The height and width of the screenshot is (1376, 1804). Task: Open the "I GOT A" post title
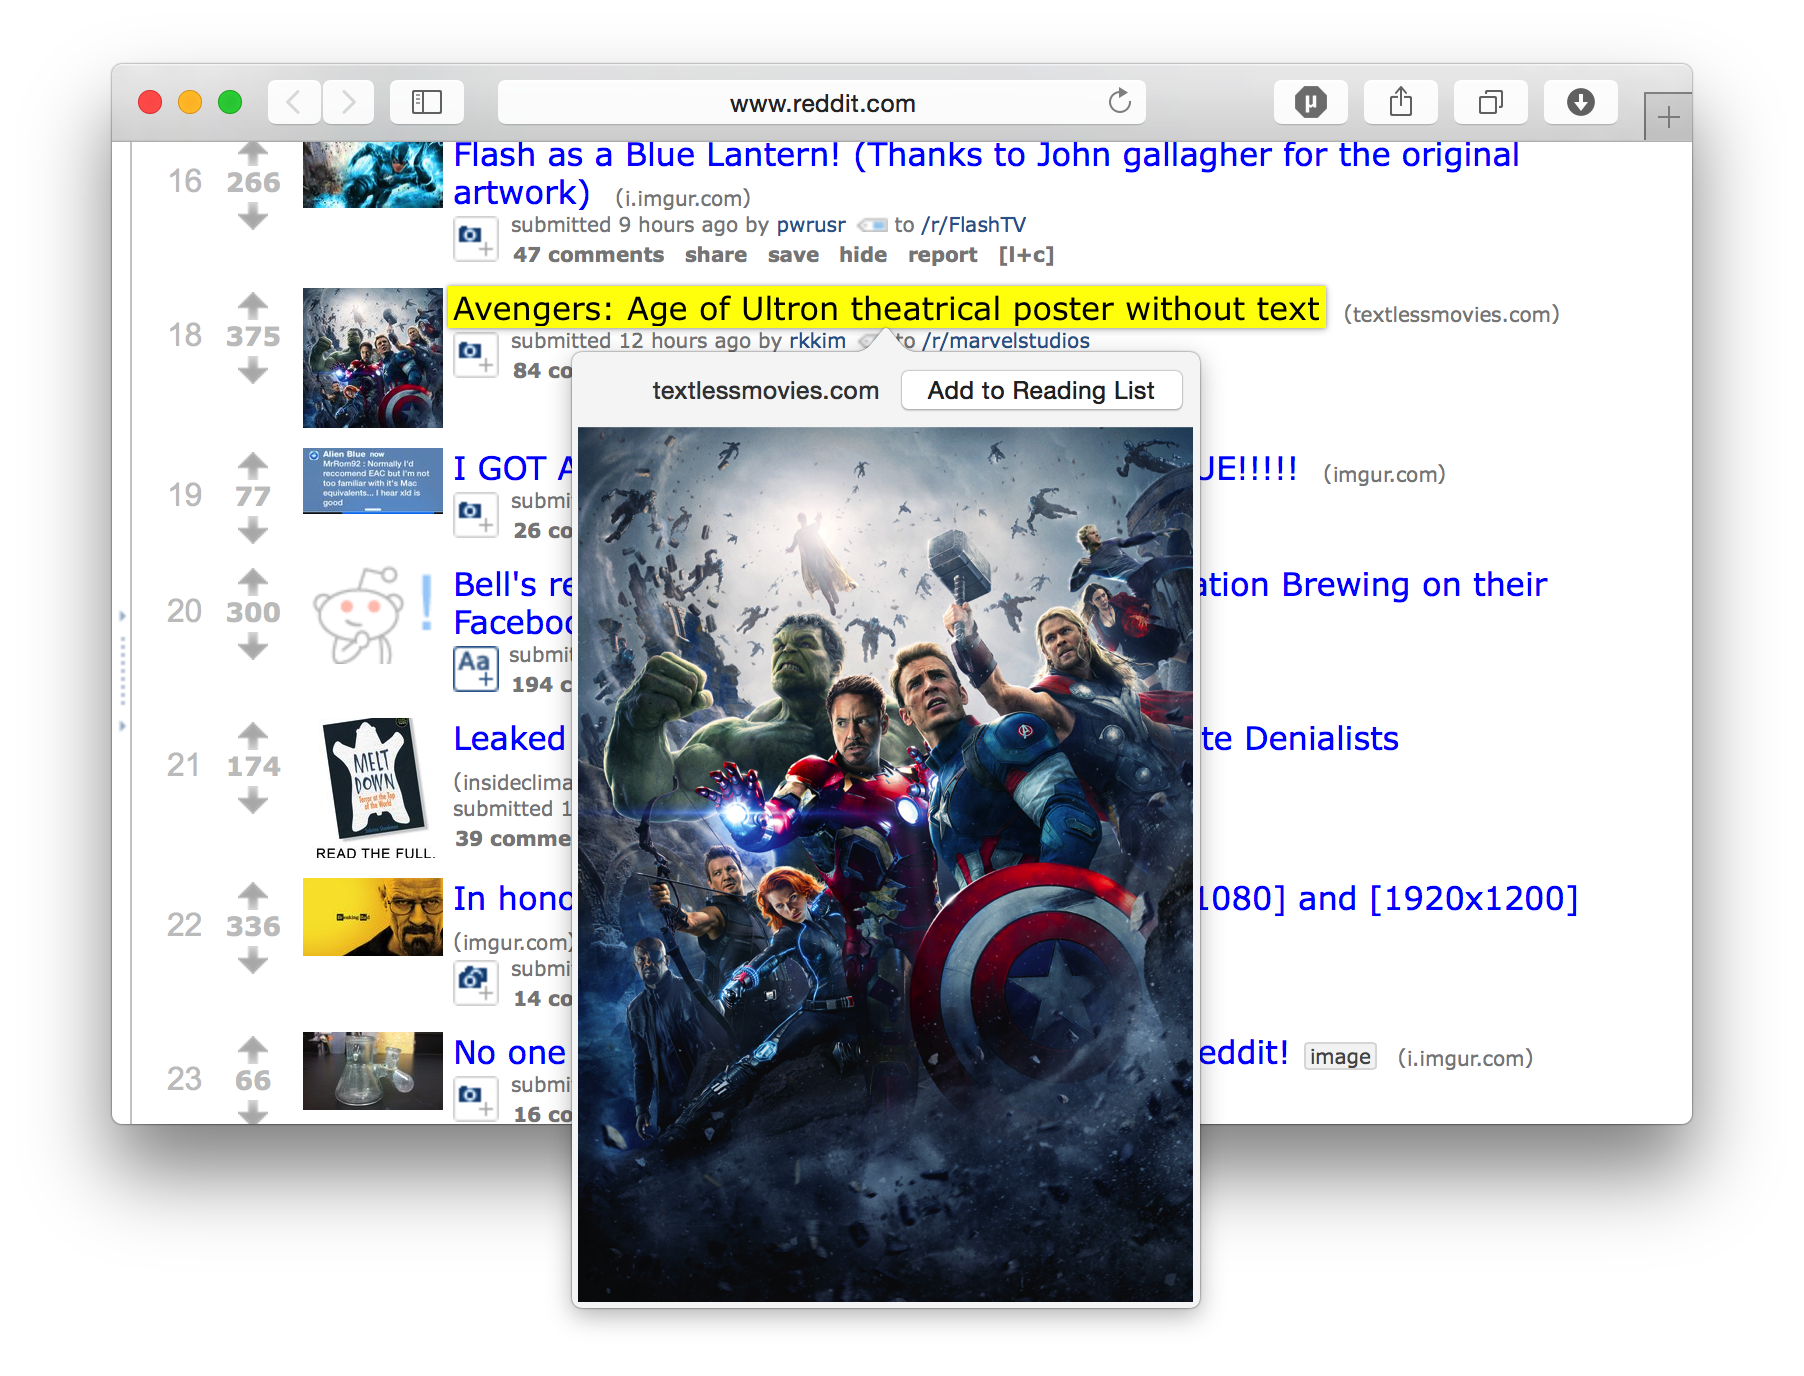[x=513, y=468]
